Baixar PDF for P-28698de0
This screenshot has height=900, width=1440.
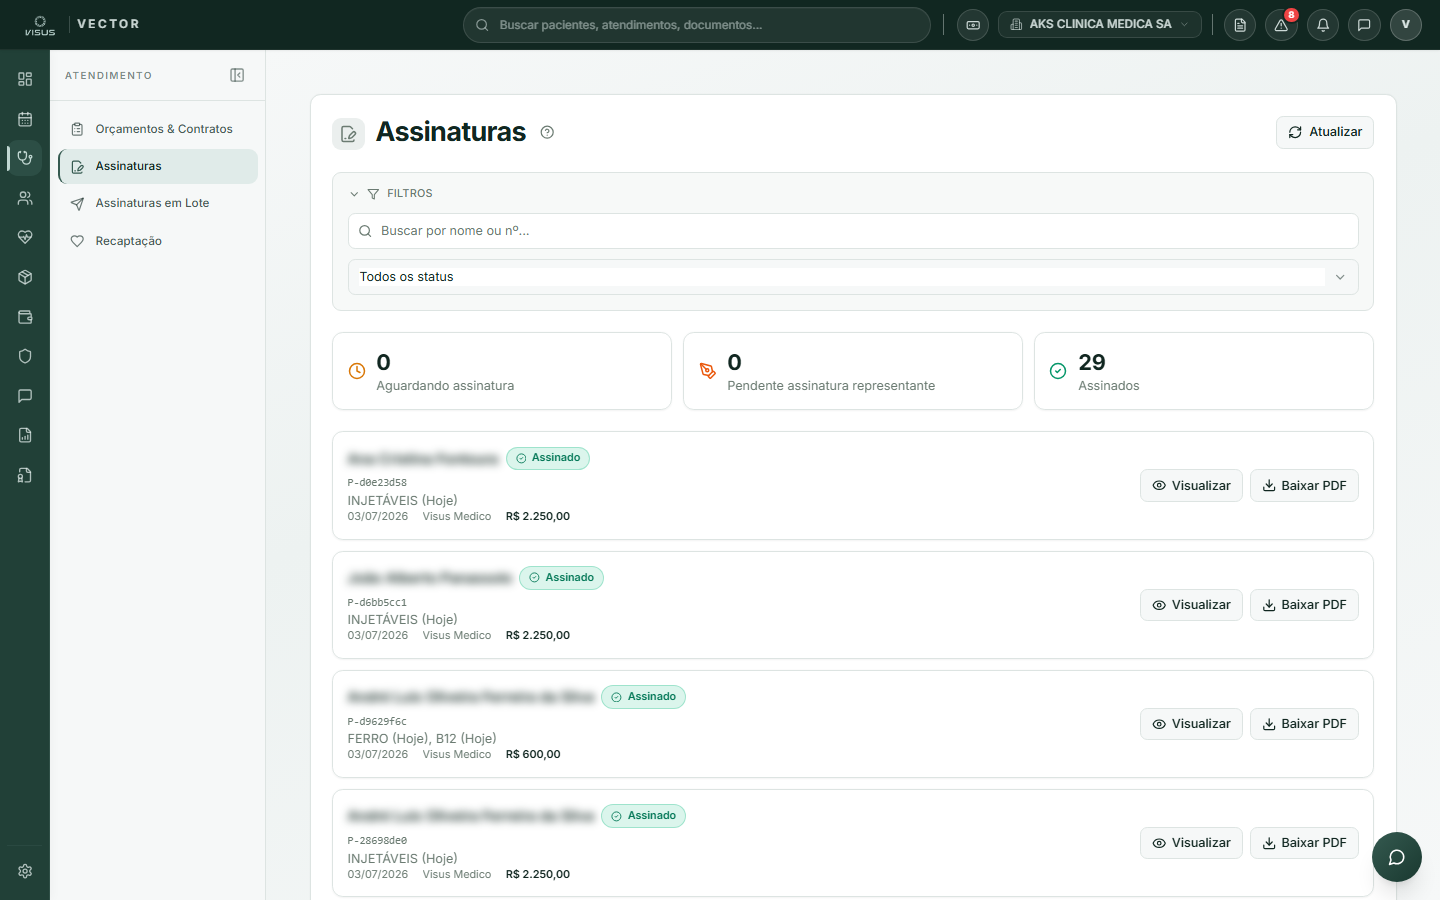click(1304, 843)
